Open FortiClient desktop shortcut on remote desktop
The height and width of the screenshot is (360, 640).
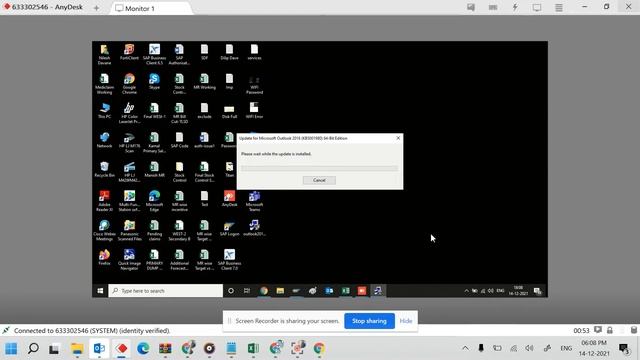click(129, 52)
